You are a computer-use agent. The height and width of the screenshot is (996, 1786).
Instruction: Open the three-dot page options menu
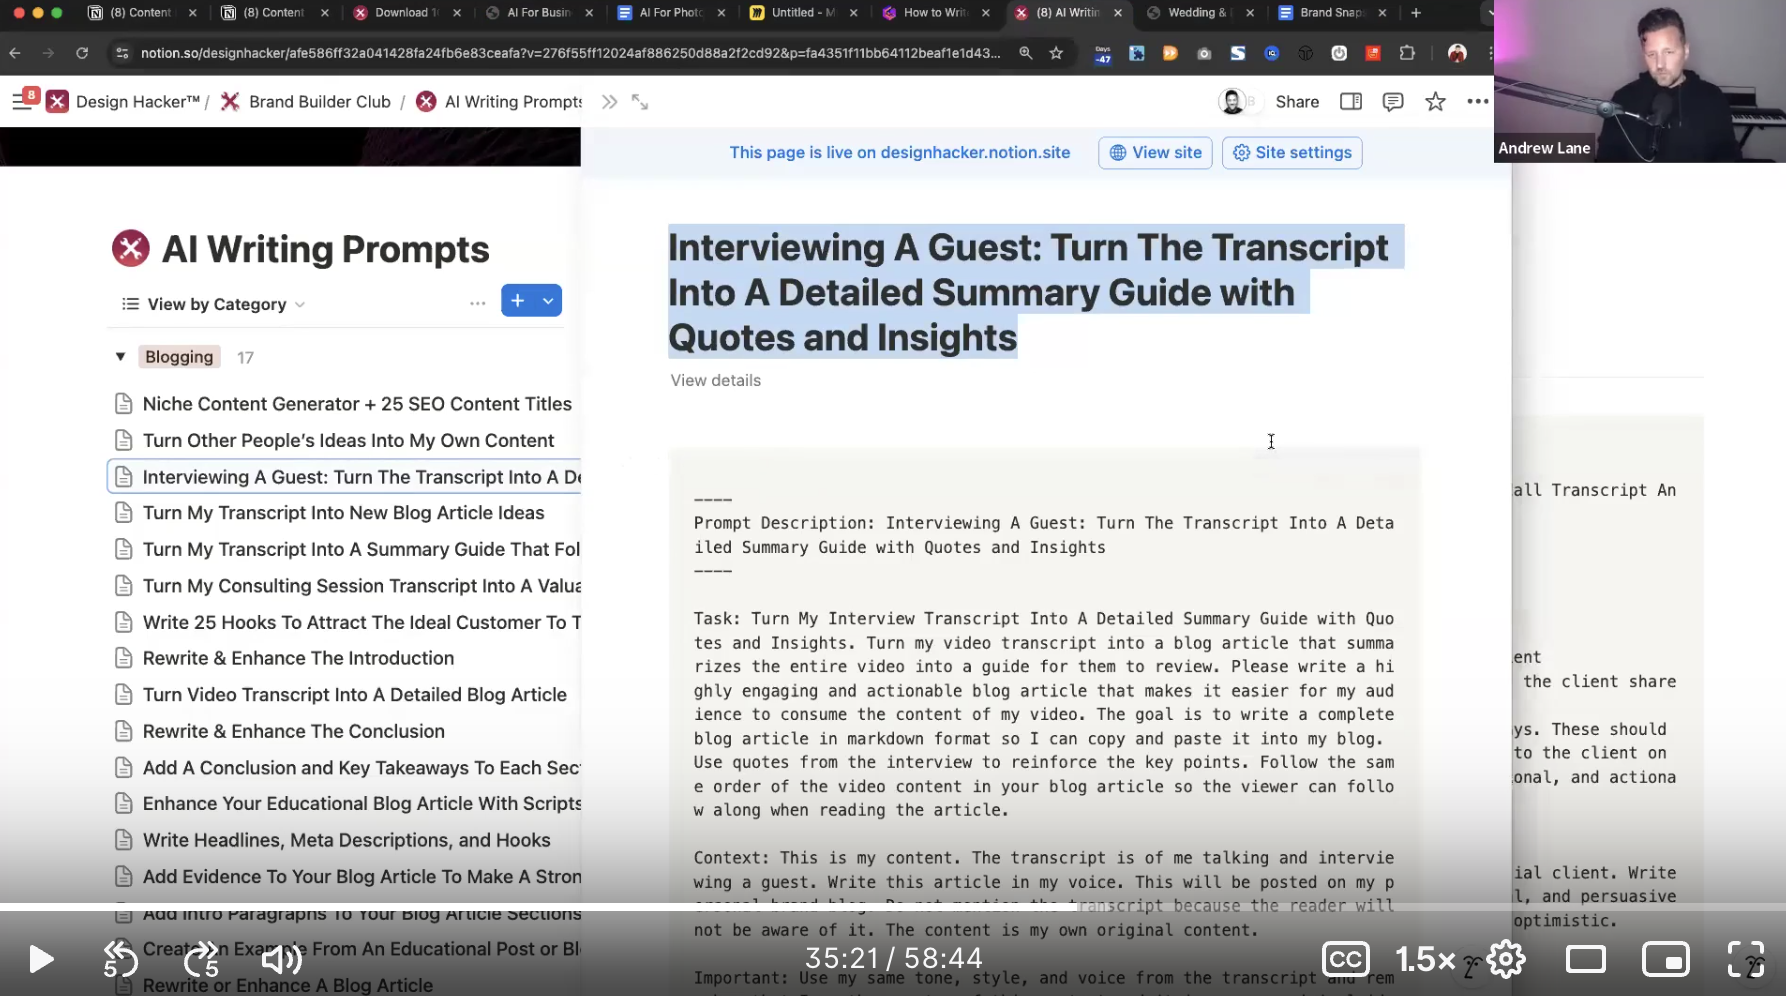[1477, 102]
